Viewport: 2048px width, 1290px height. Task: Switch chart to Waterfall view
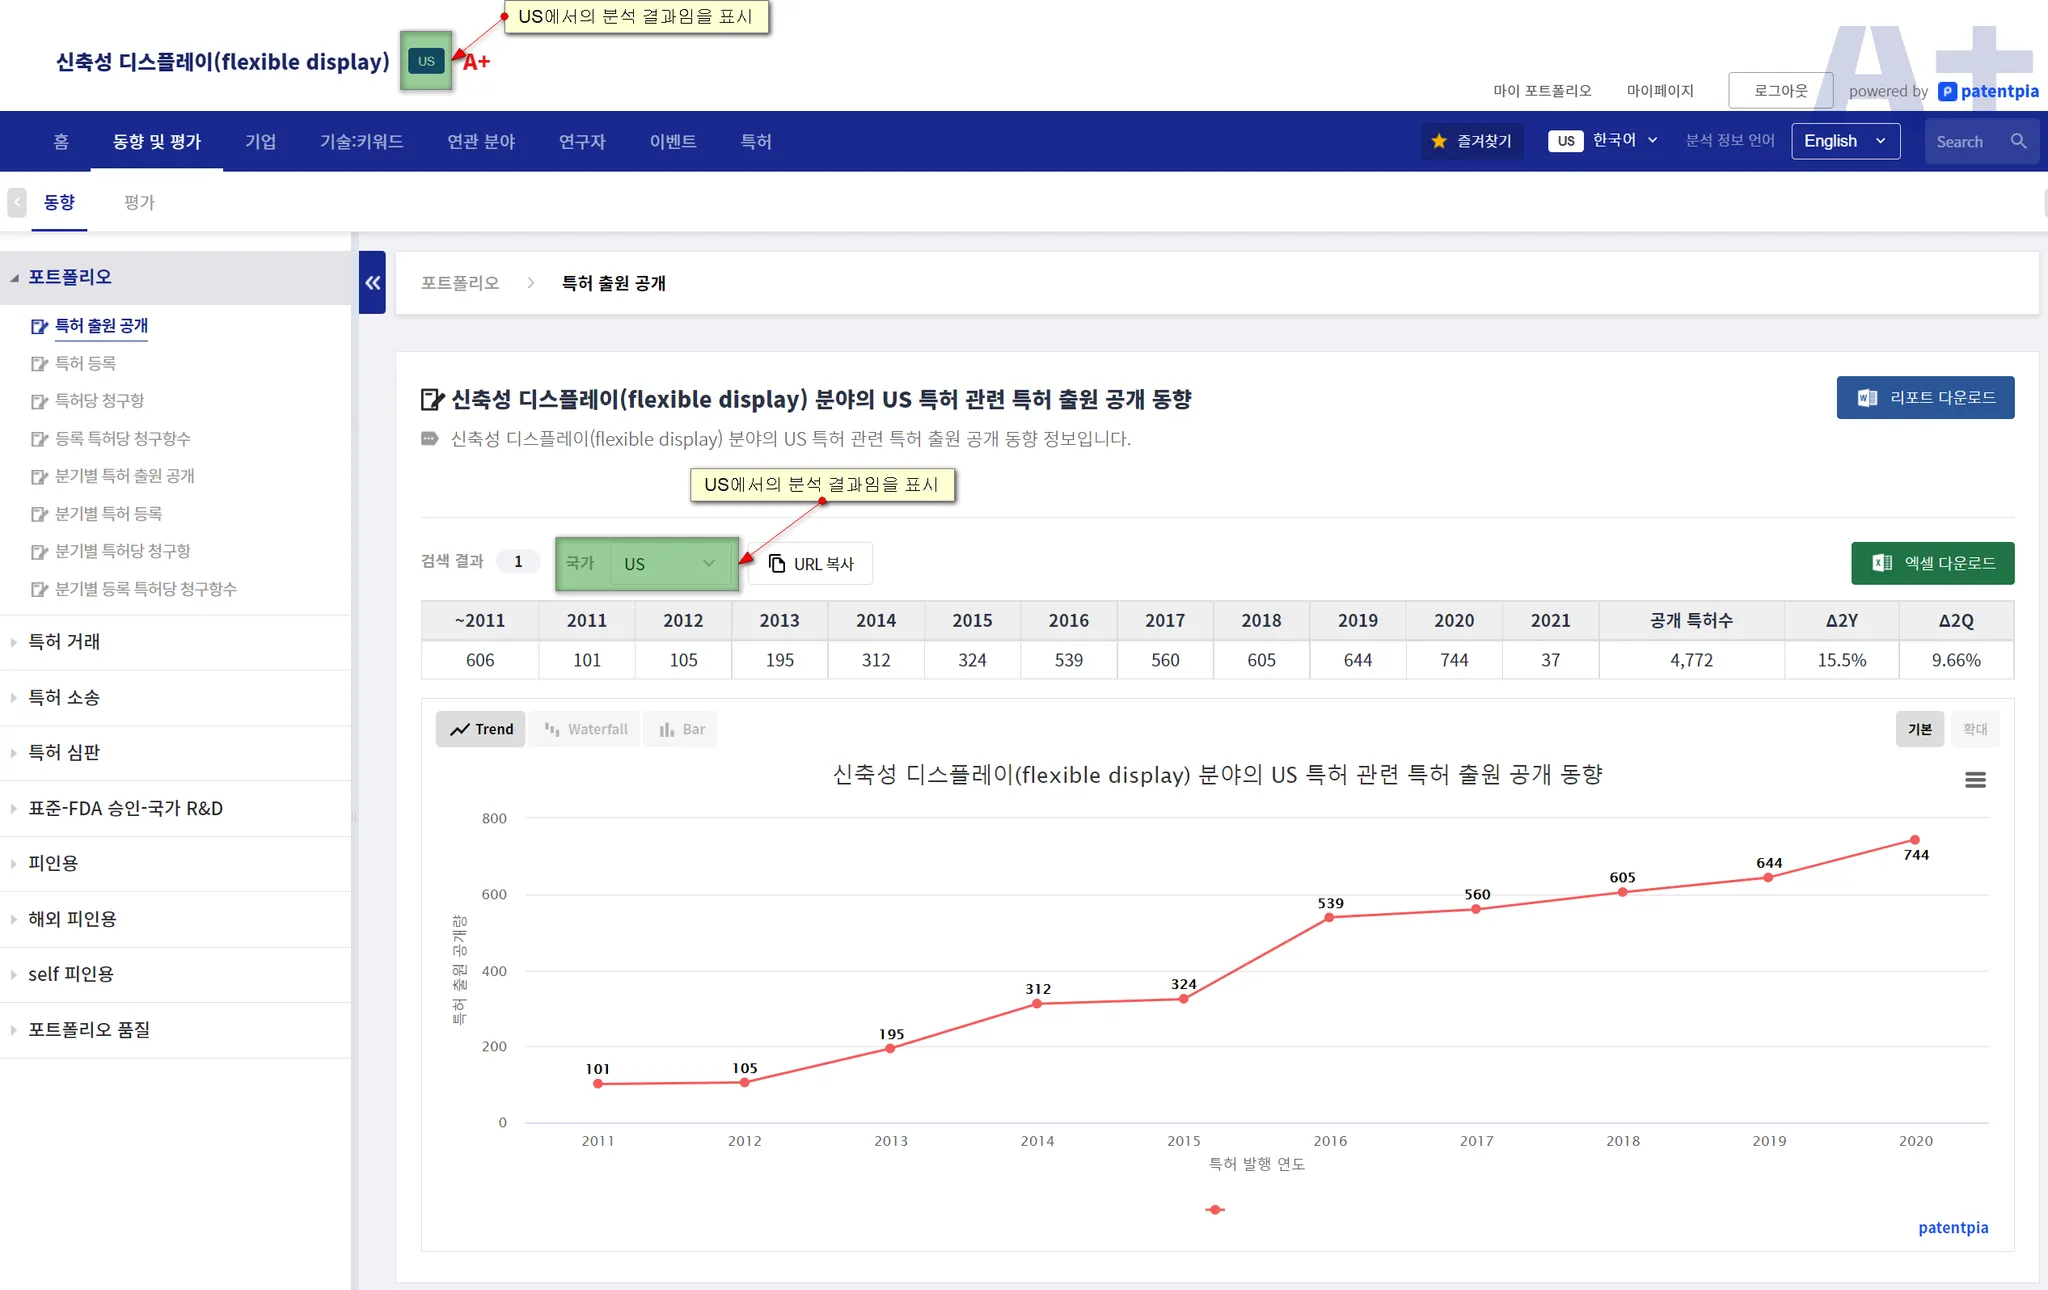(x=586, y=729)
